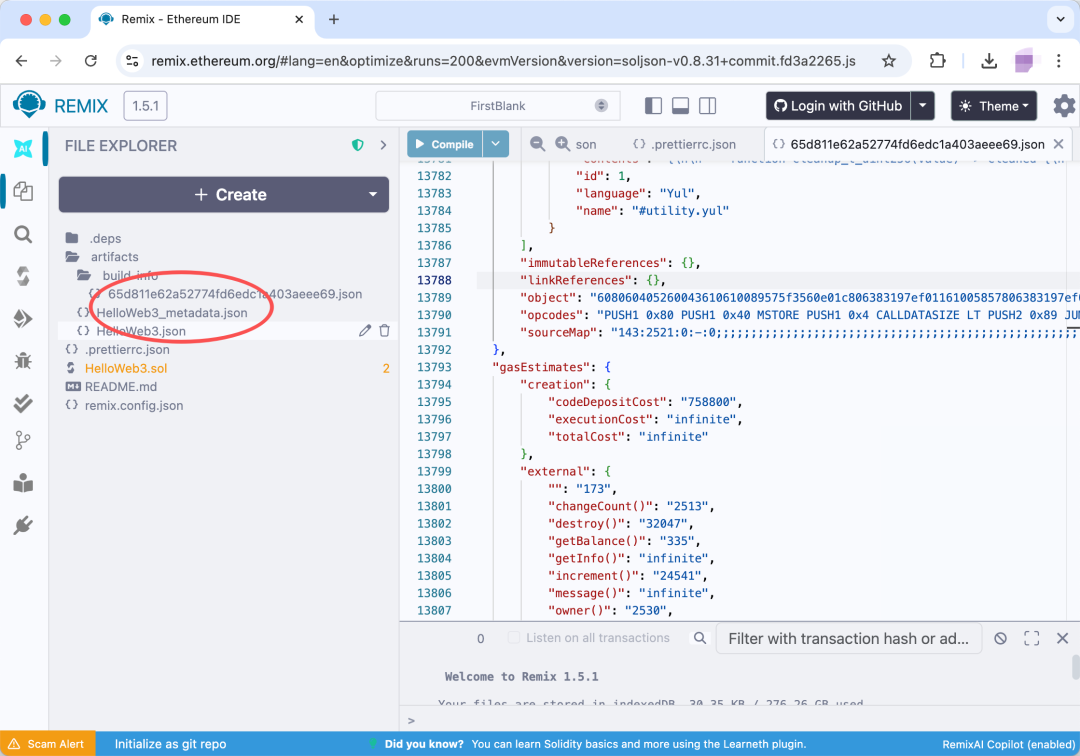Open Chrome extensions puzzle icon

click(x=937, y=61)
